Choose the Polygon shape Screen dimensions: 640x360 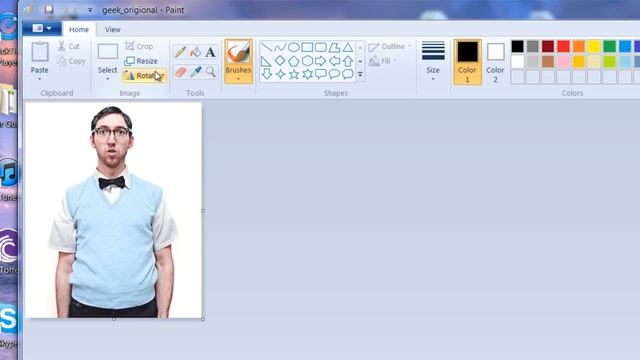334,47
